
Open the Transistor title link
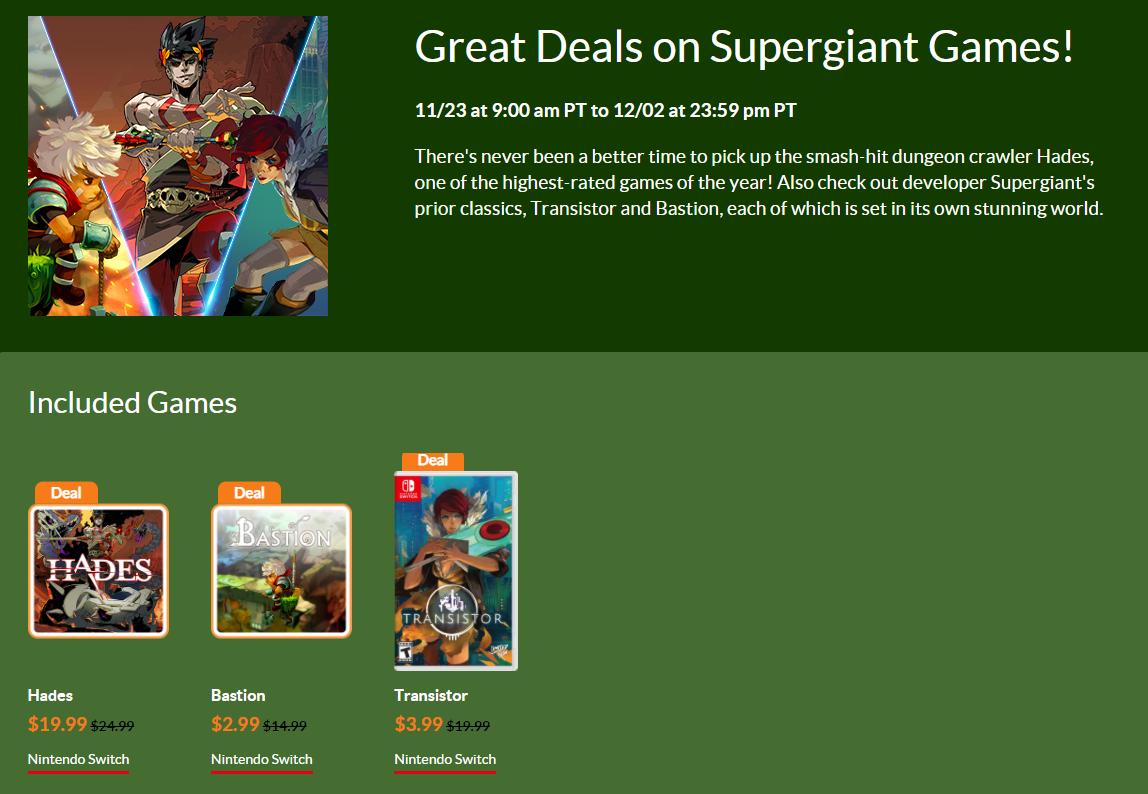coord(431,695)
